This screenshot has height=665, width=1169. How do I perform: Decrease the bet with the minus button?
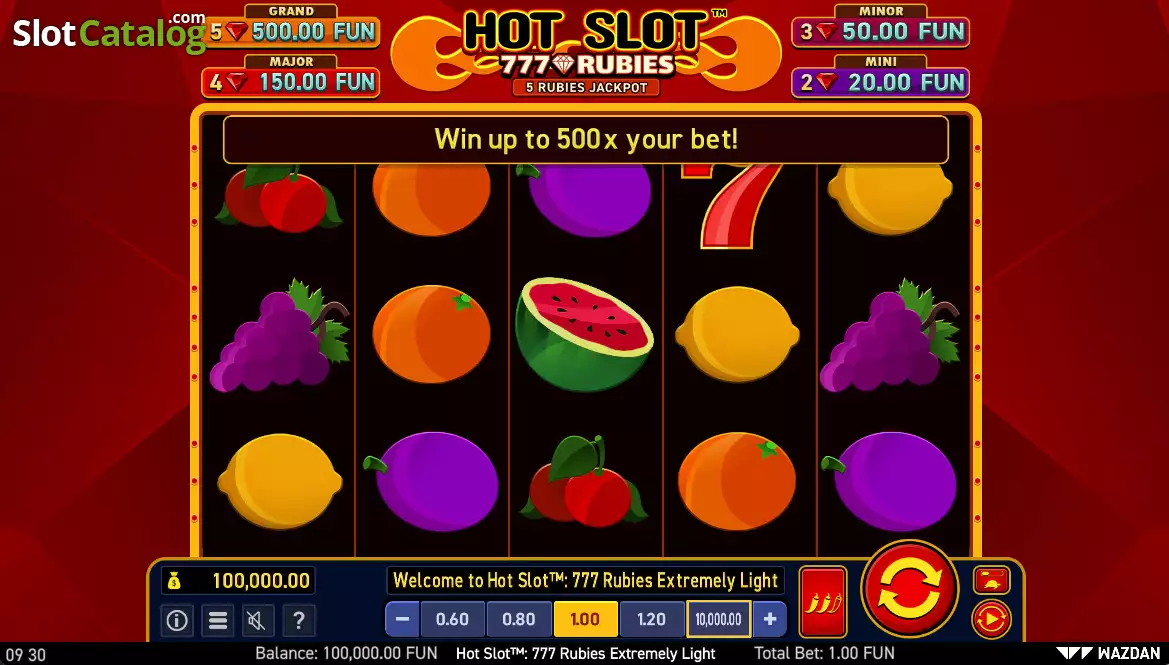click(402, 620)
